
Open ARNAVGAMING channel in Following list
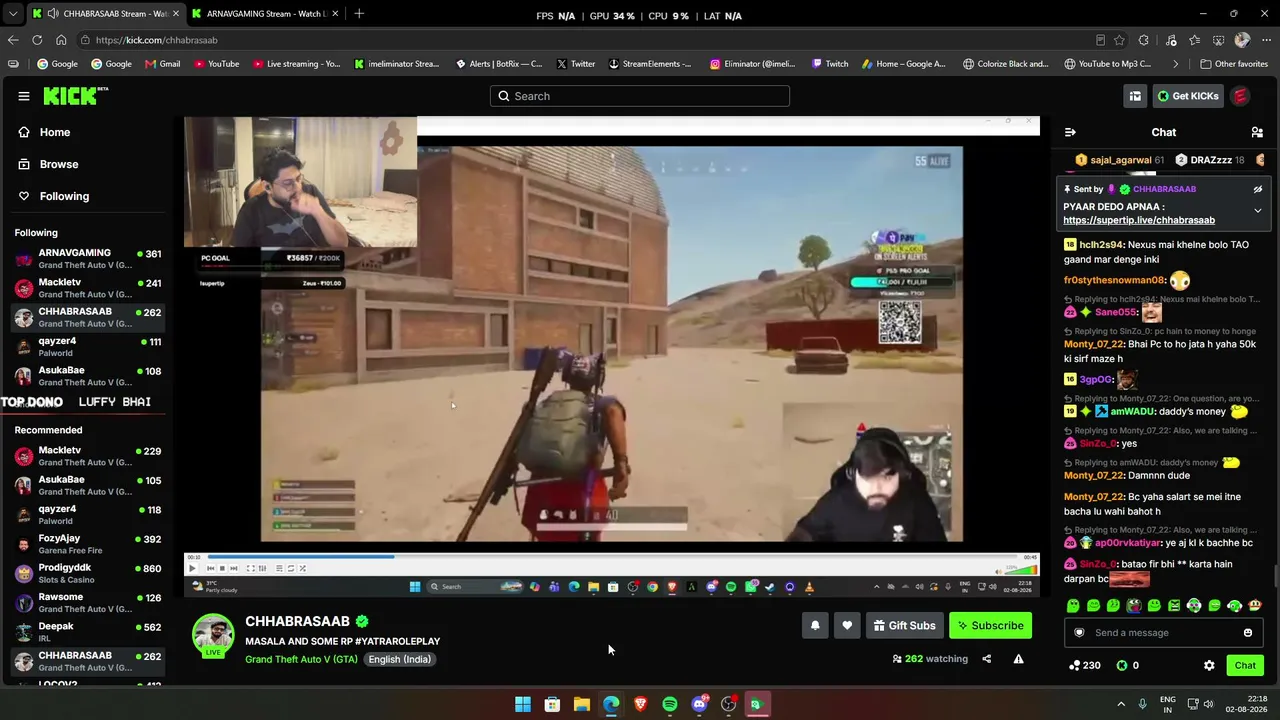[87, 259]
